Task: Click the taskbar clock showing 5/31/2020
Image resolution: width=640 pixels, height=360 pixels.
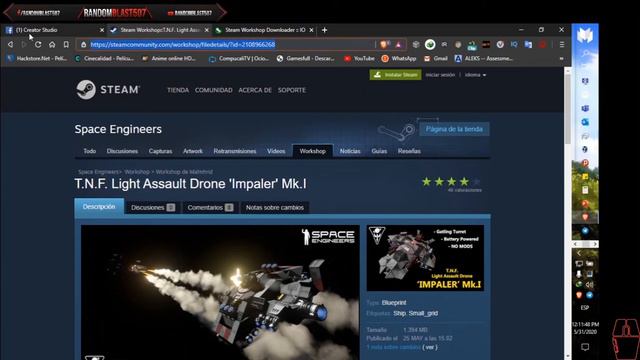Action: [585, 328]
